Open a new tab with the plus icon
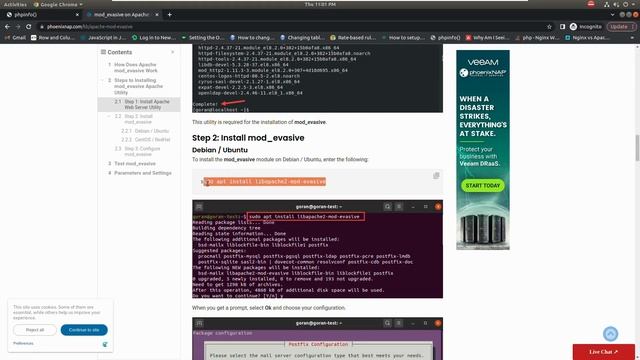640x360 pixels. pos(169,15)
